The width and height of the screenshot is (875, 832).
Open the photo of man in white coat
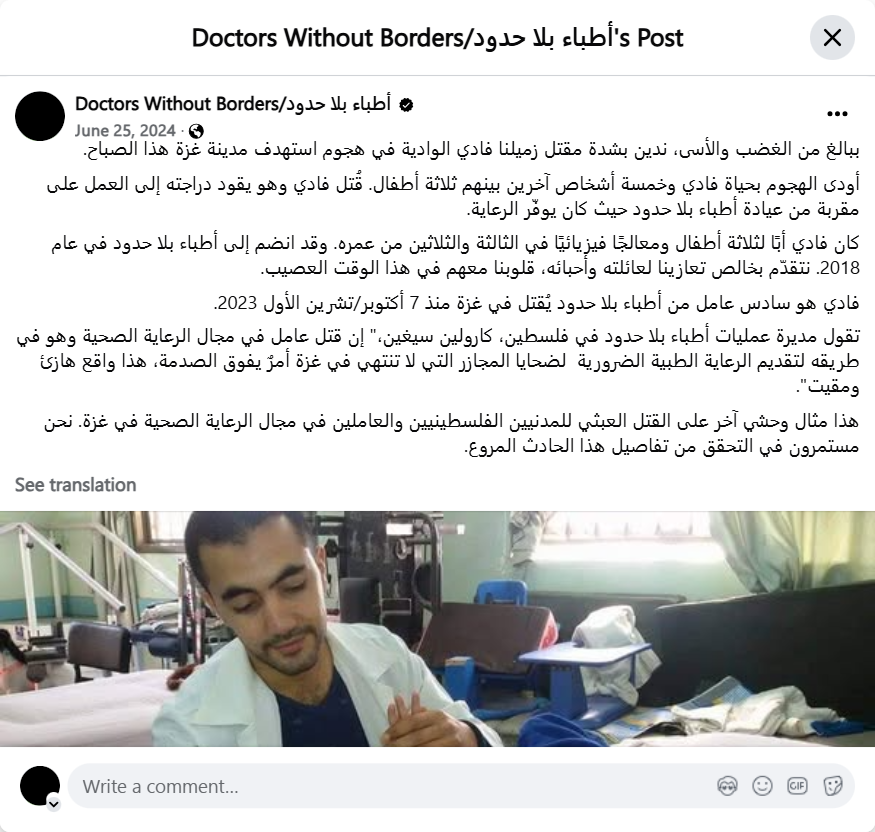[x=438, y=629]
